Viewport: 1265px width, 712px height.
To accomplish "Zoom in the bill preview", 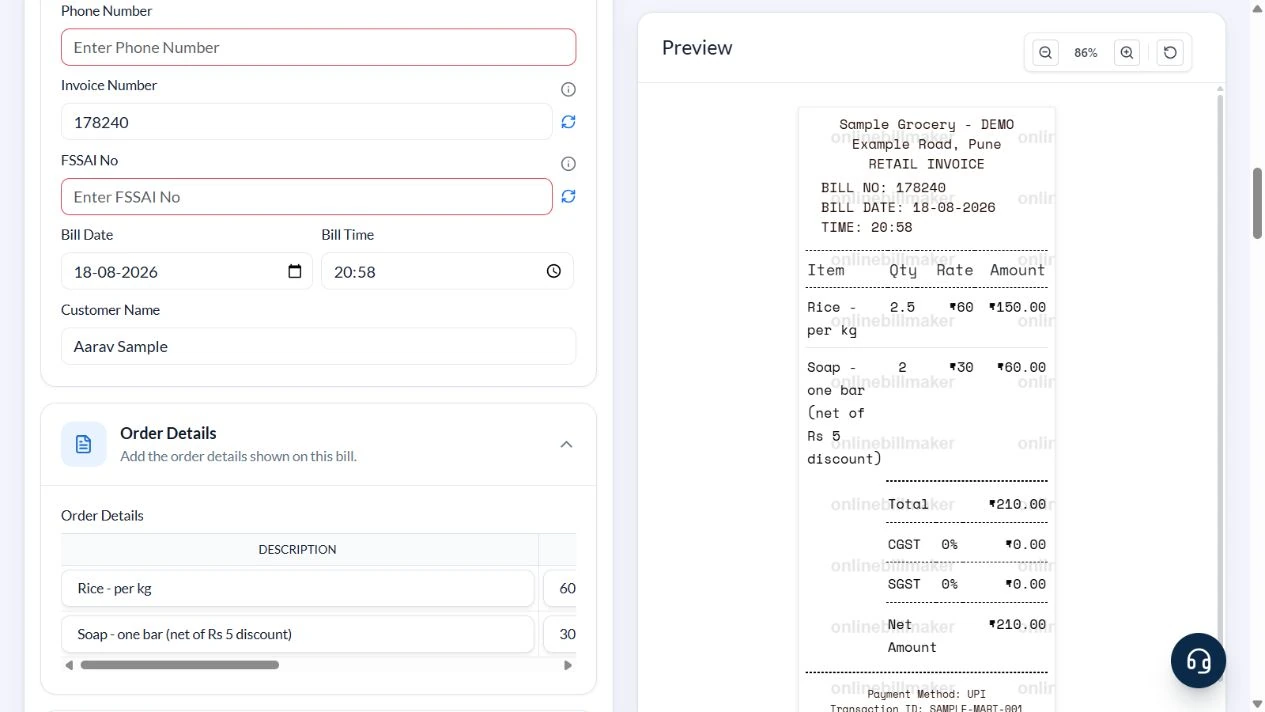I will [x=1127, y=53].
